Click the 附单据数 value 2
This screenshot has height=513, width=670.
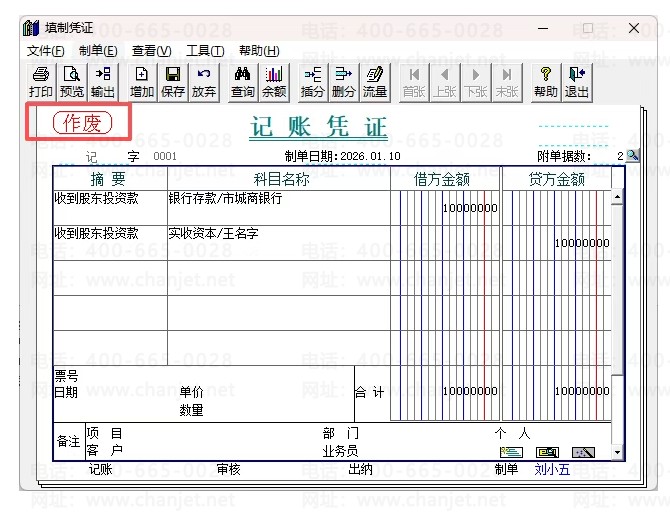click(620, 156)
